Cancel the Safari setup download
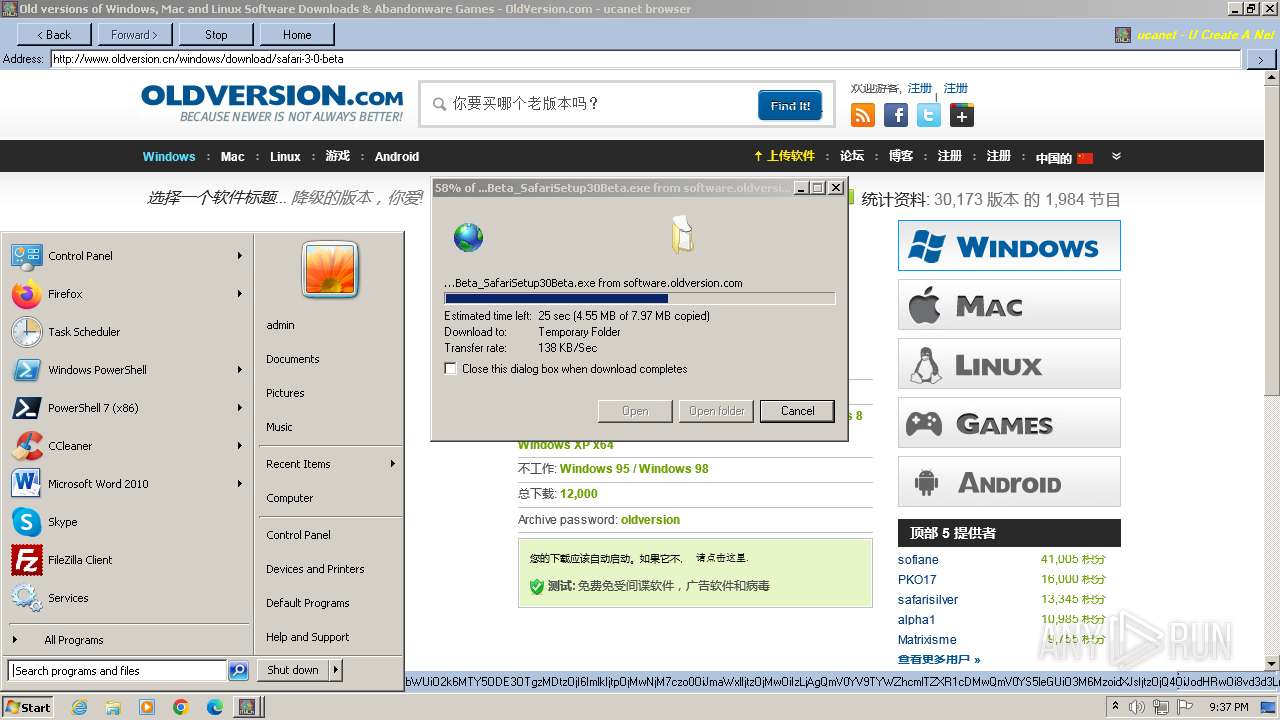Image resolution: width=1280 pixels, height=720 pixels. pos(797,411)
